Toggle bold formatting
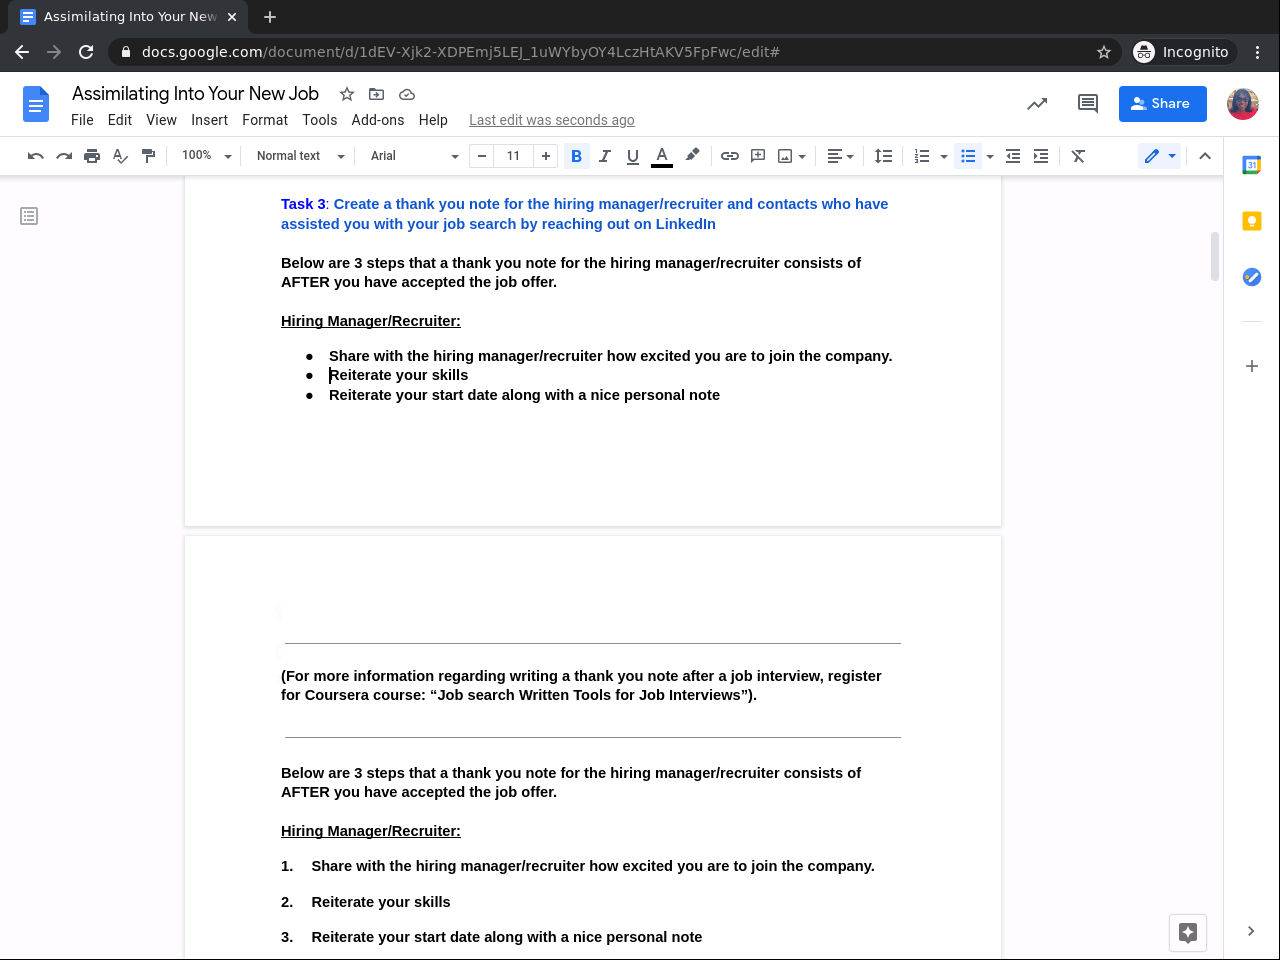1280x960 pixels. pos(576,156)
